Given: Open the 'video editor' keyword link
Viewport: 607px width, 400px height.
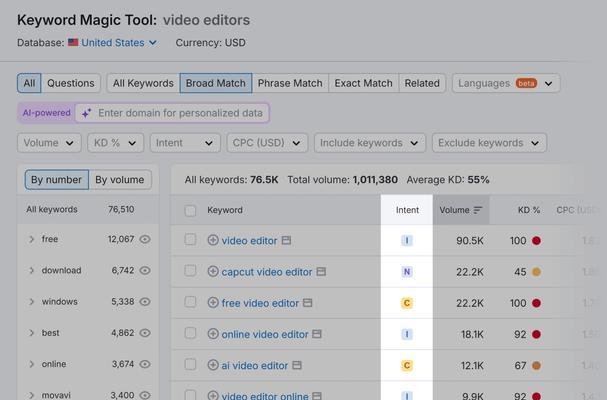Looking at the screenshot, I should [249, 240].
